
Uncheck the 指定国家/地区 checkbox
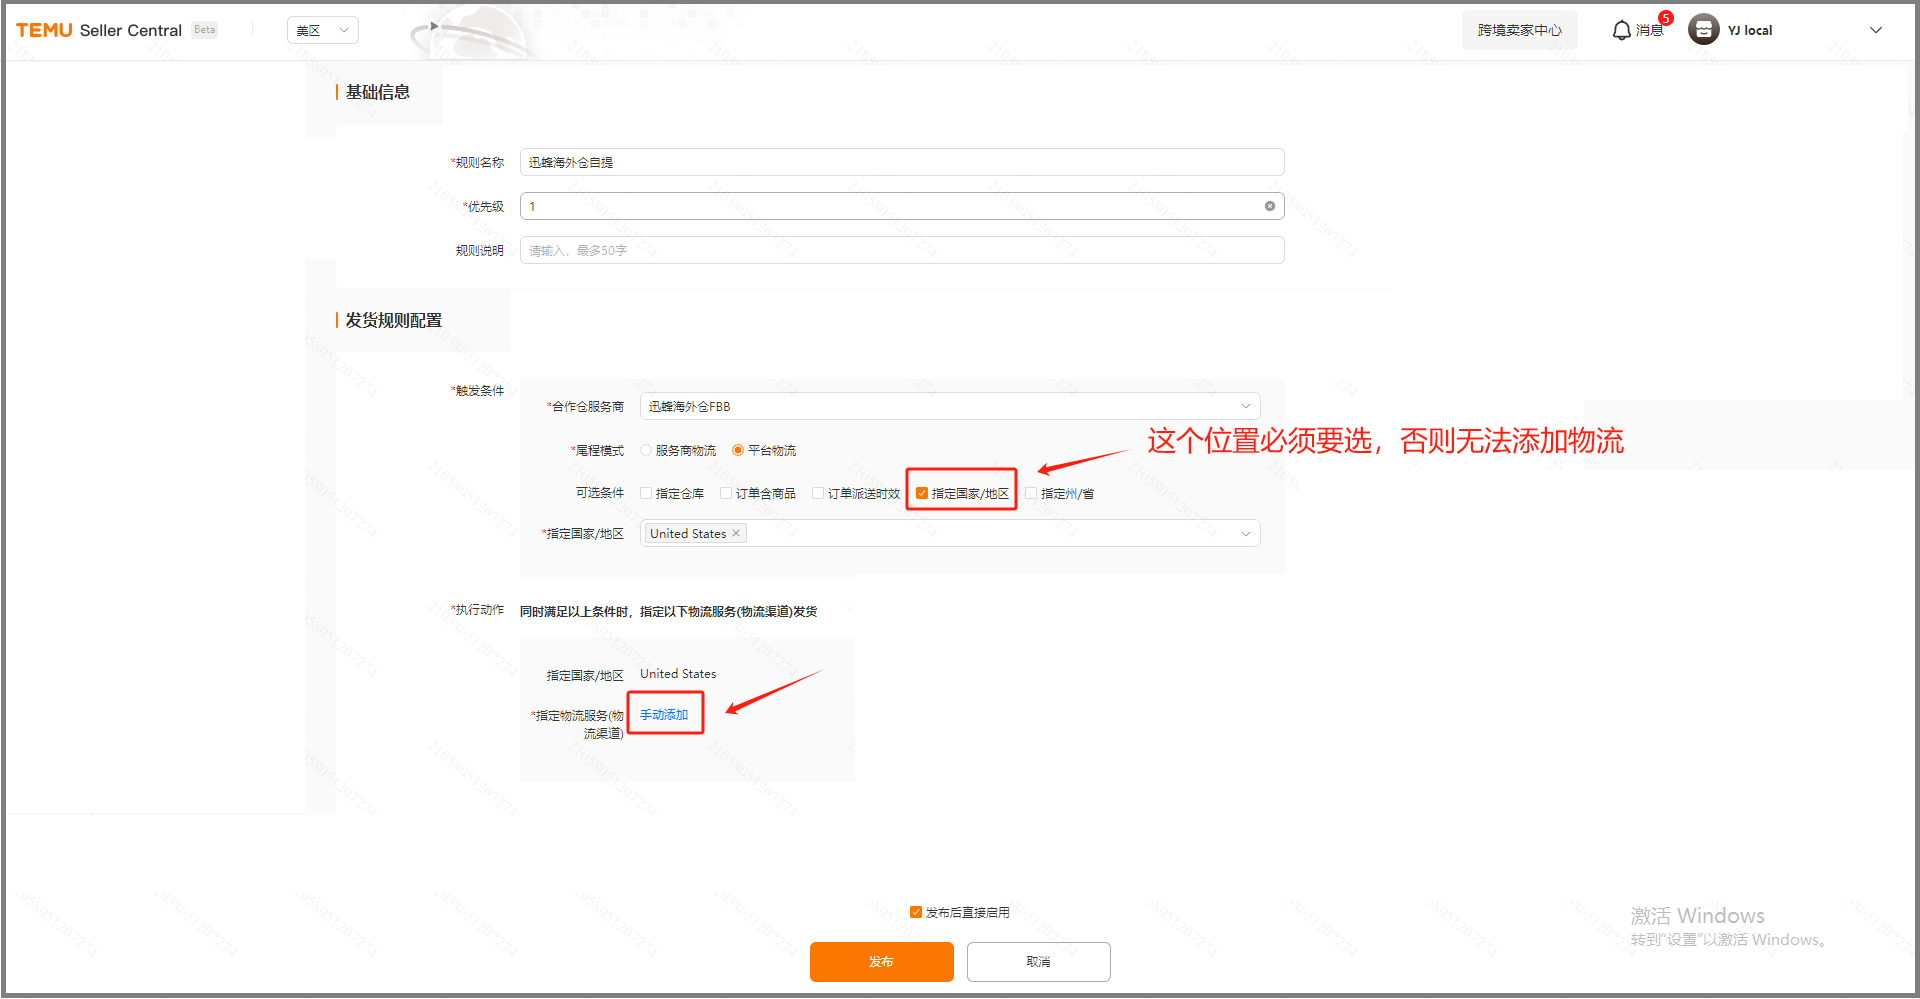(922, 493)
